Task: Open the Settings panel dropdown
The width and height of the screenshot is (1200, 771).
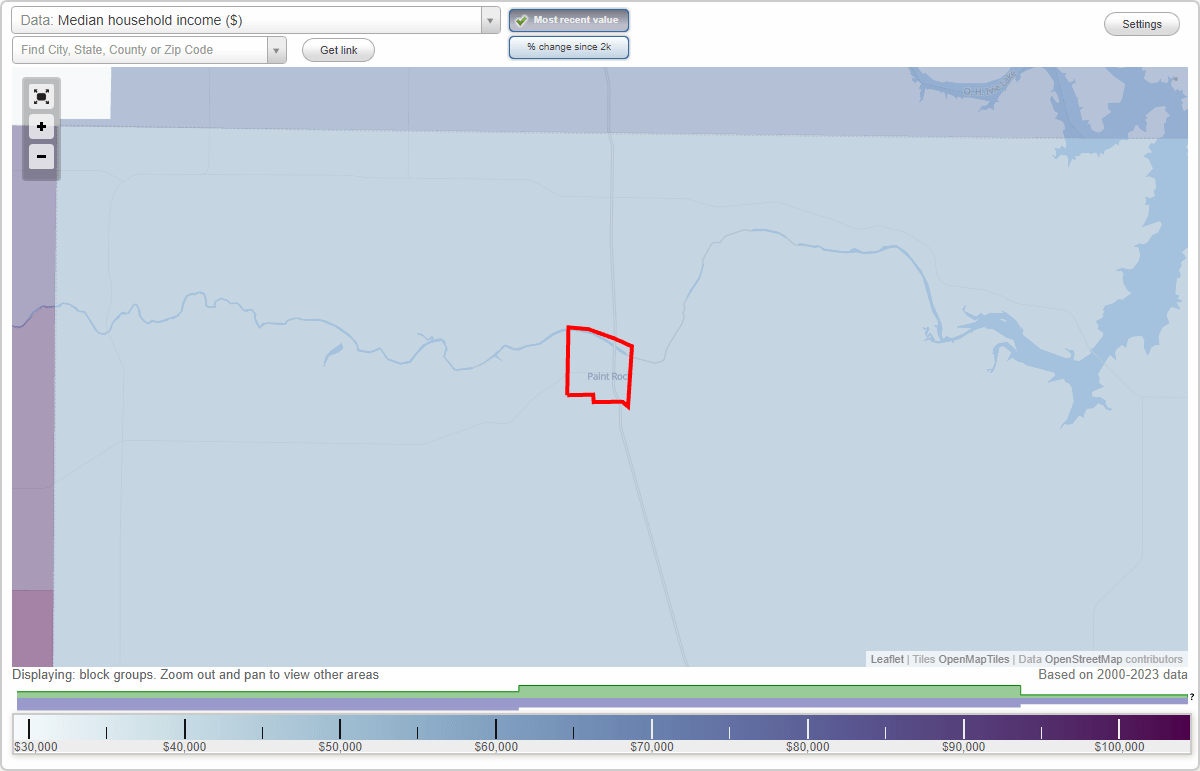Action: click(x=1141, y=23)
